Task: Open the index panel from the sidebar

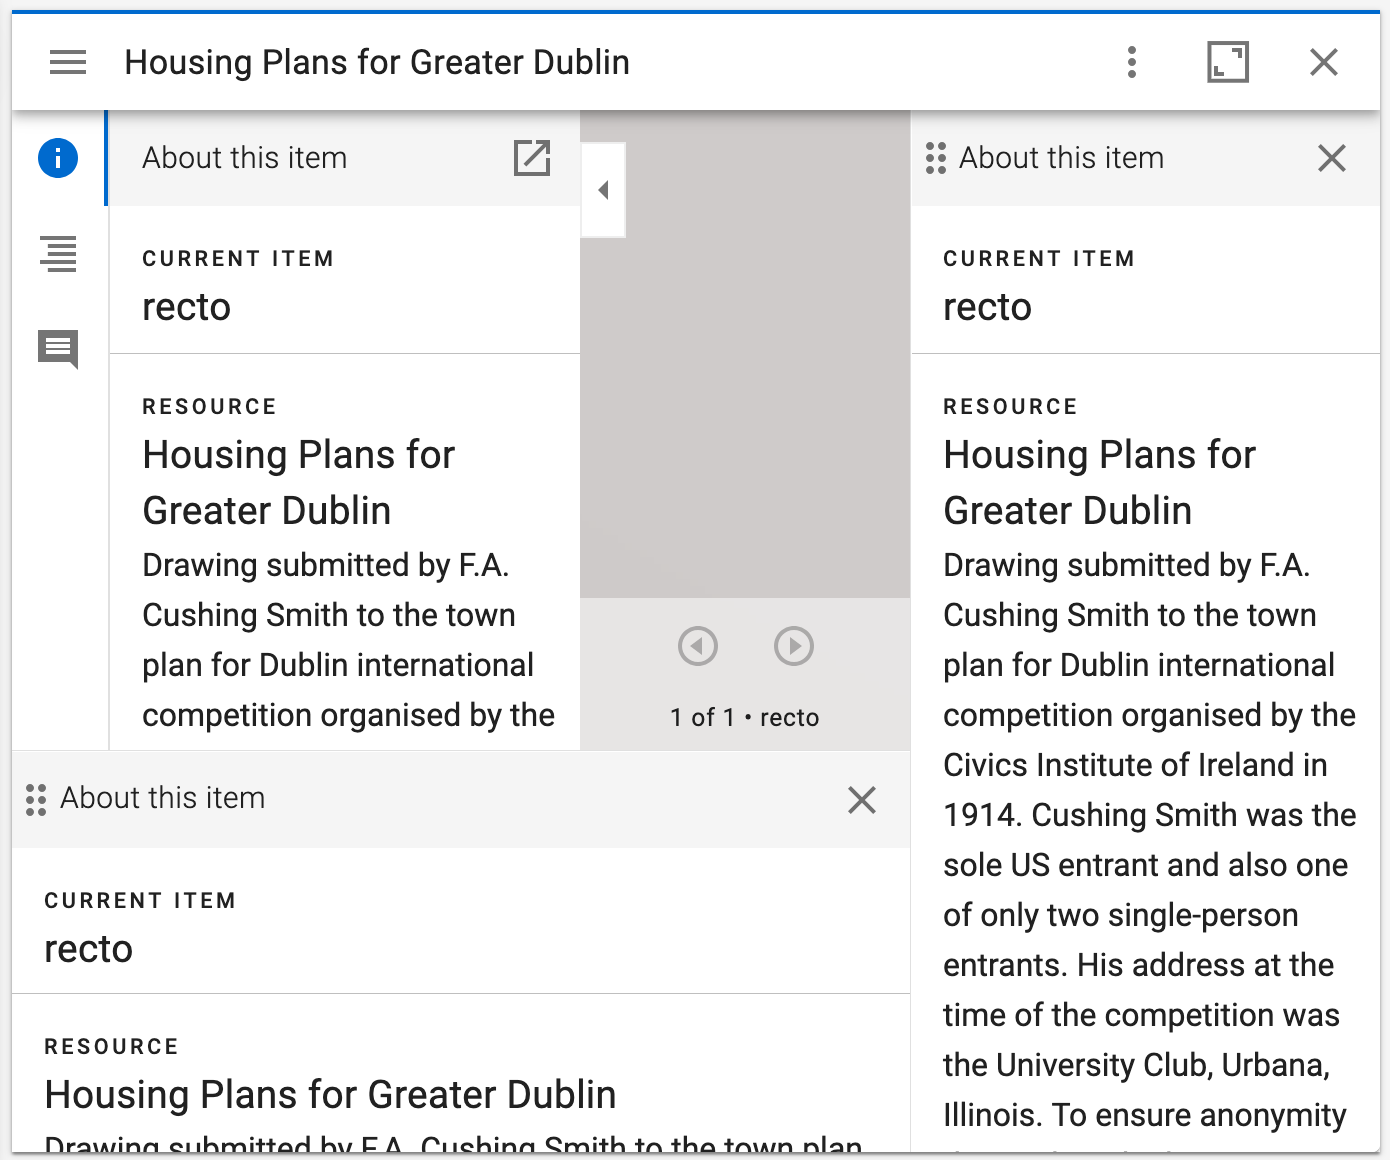Action: click(57, 255)
